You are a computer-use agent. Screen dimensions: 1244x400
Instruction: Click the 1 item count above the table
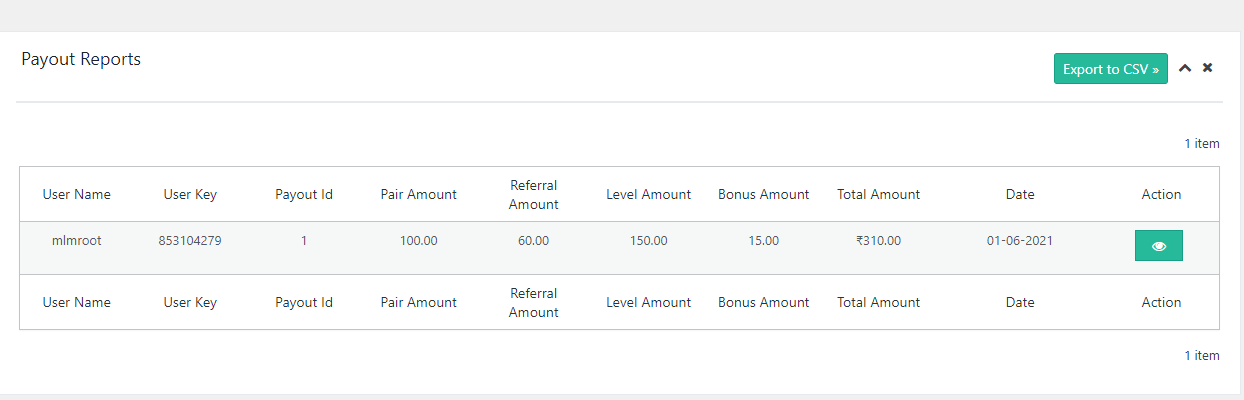tap(1202, 144)
